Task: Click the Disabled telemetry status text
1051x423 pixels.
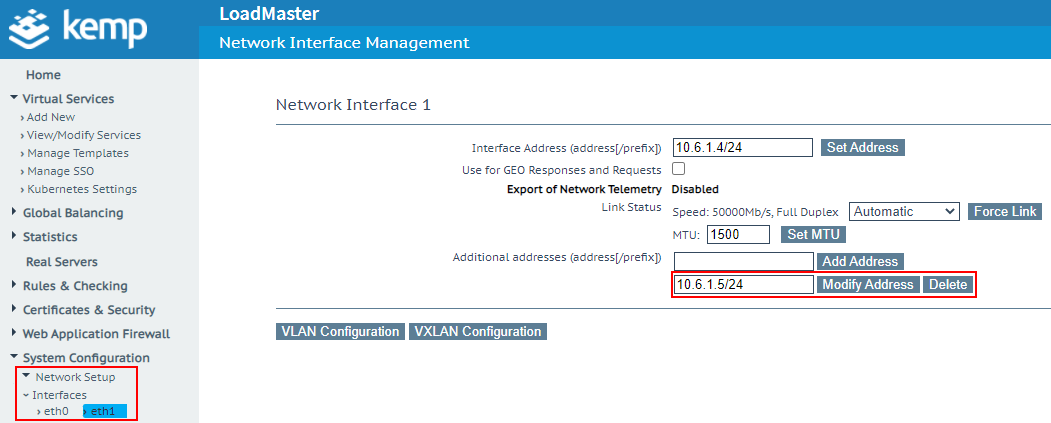Action: coord(695,190)
